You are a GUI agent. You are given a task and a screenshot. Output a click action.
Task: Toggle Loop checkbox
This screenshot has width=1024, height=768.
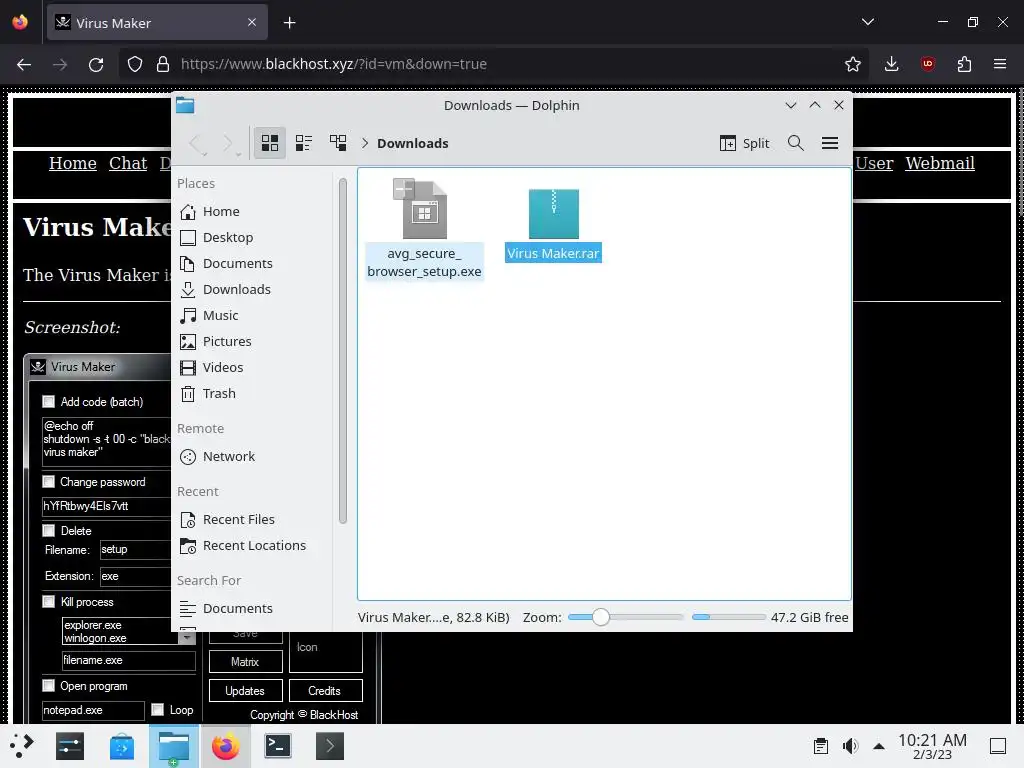pos(157,710)
